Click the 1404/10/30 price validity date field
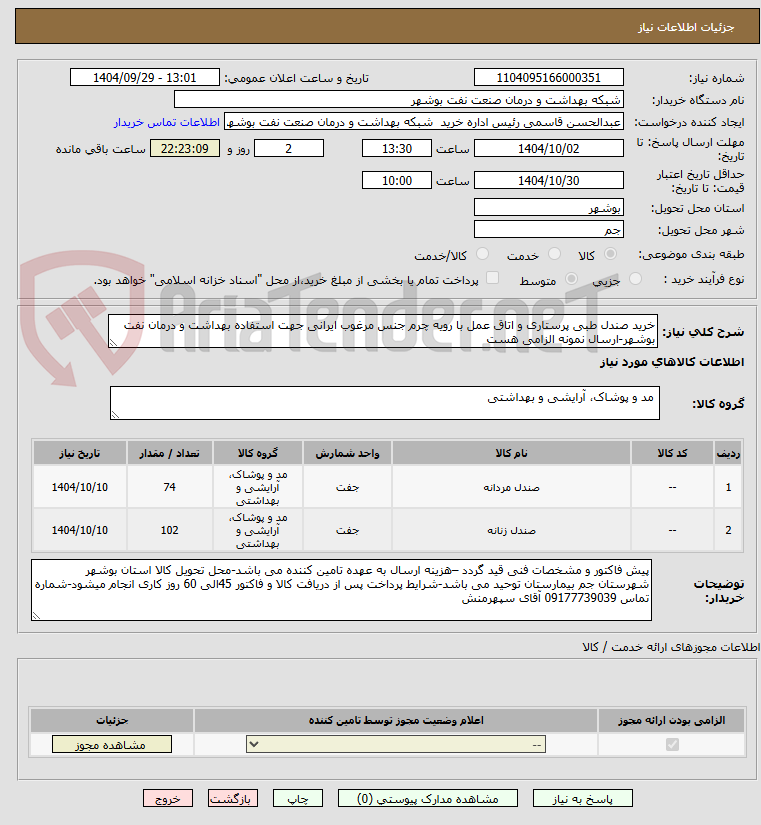761x825 pixels. pyautogui.click(x=548, y=180)
